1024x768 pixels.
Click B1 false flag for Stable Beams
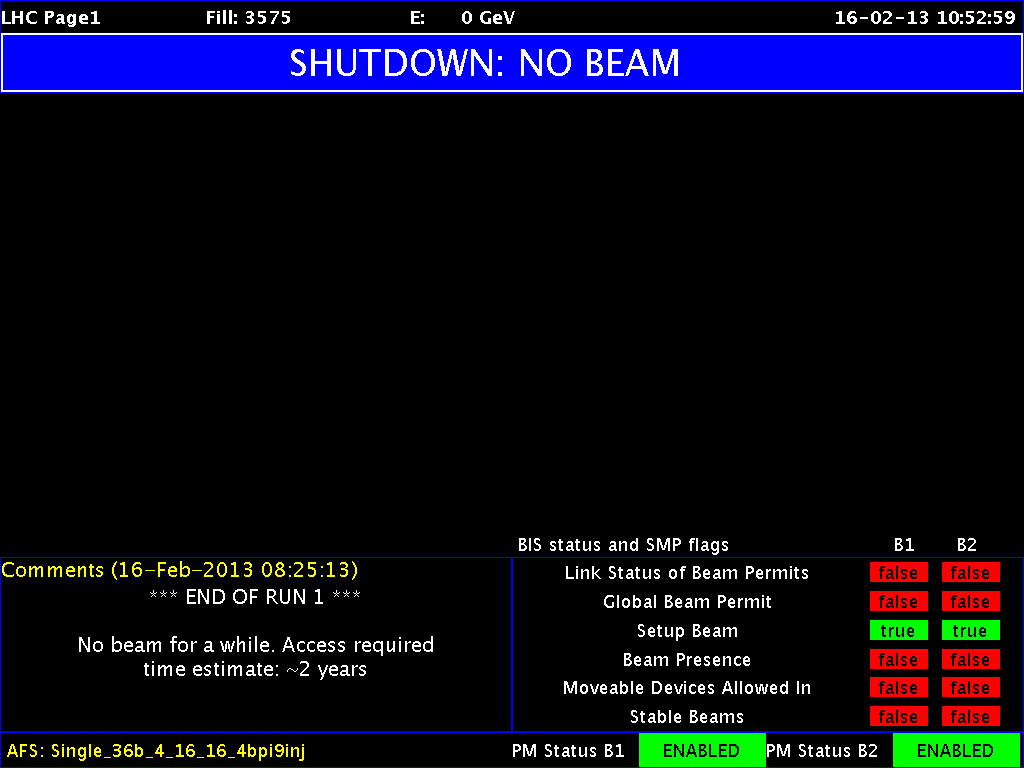[899, 716]
